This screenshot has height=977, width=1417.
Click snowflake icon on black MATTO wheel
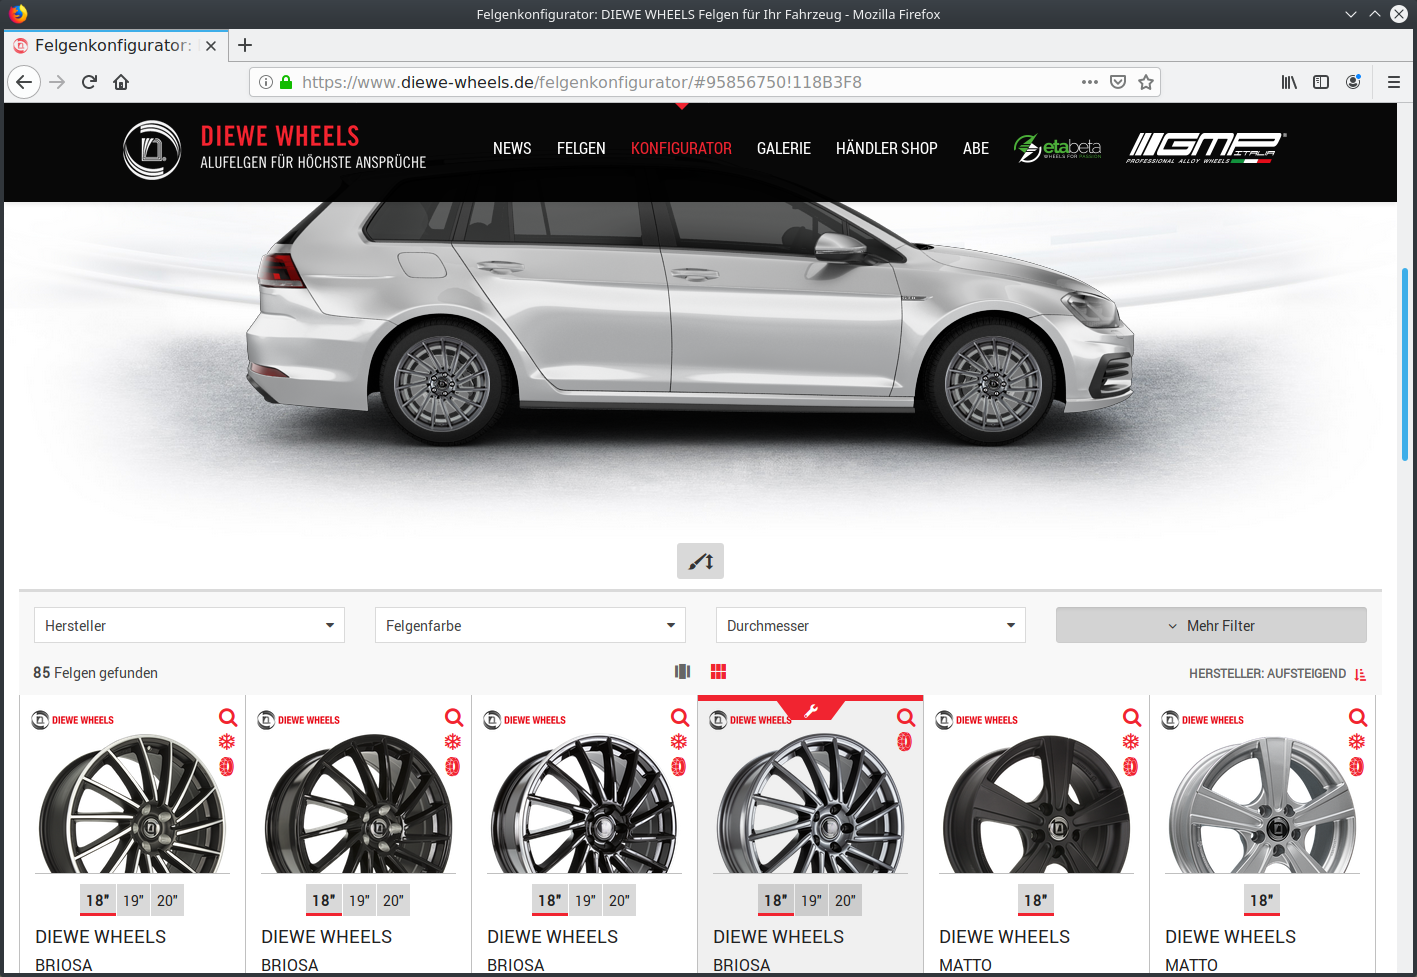click(x=1131, y=742)
